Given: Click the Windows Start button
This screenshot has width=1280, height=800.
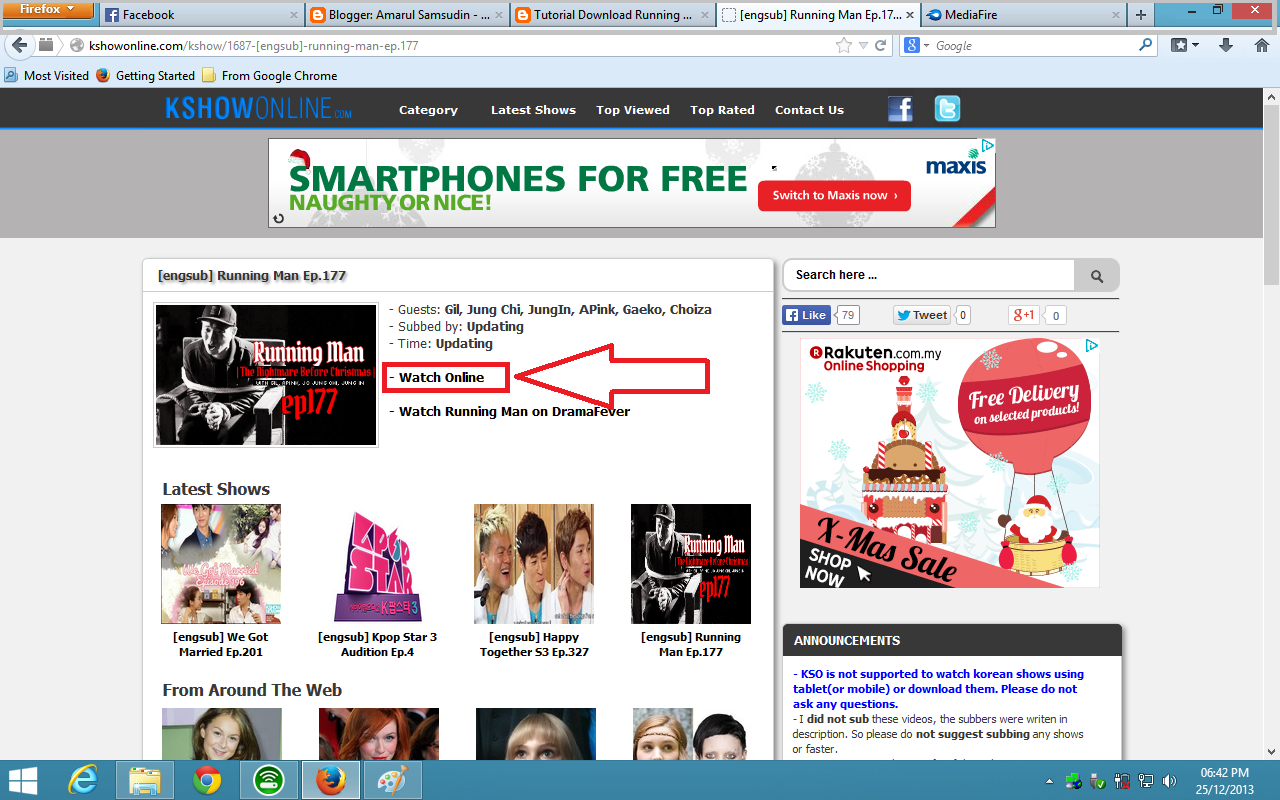Looking at the screenshot, I should pyautogui.click(x=23, y=780).
